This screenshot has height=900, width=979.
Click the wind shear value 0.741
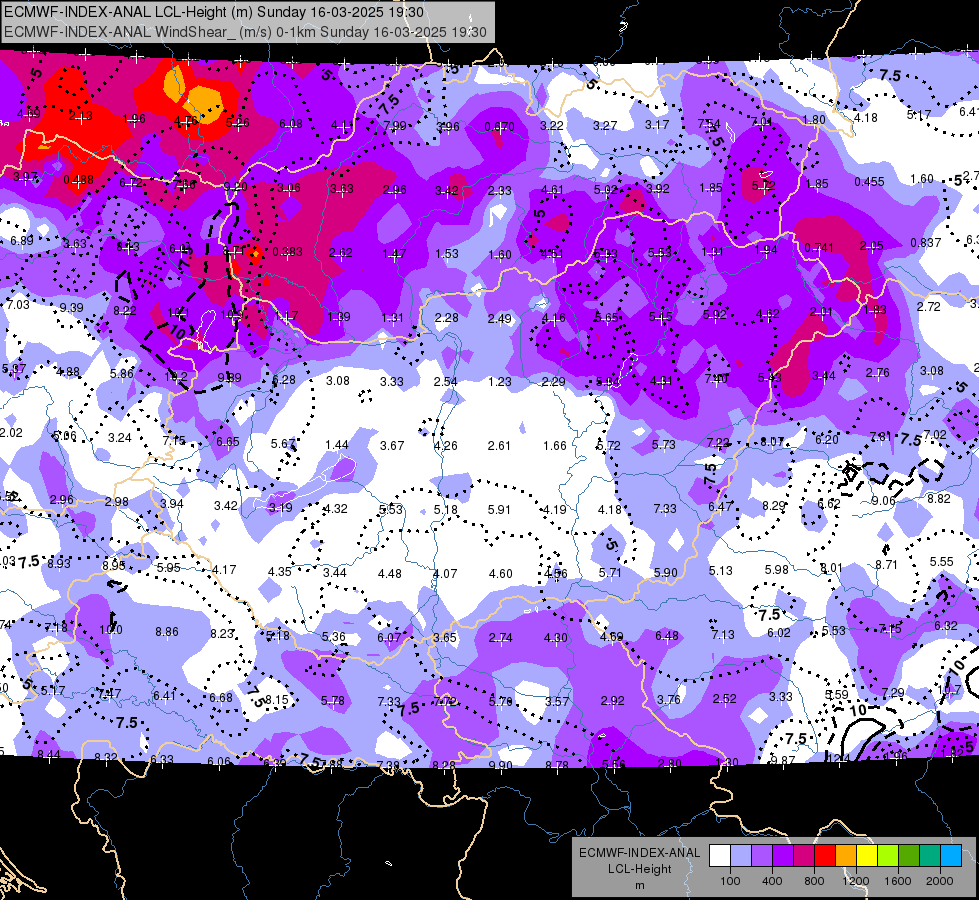[819, 247]
